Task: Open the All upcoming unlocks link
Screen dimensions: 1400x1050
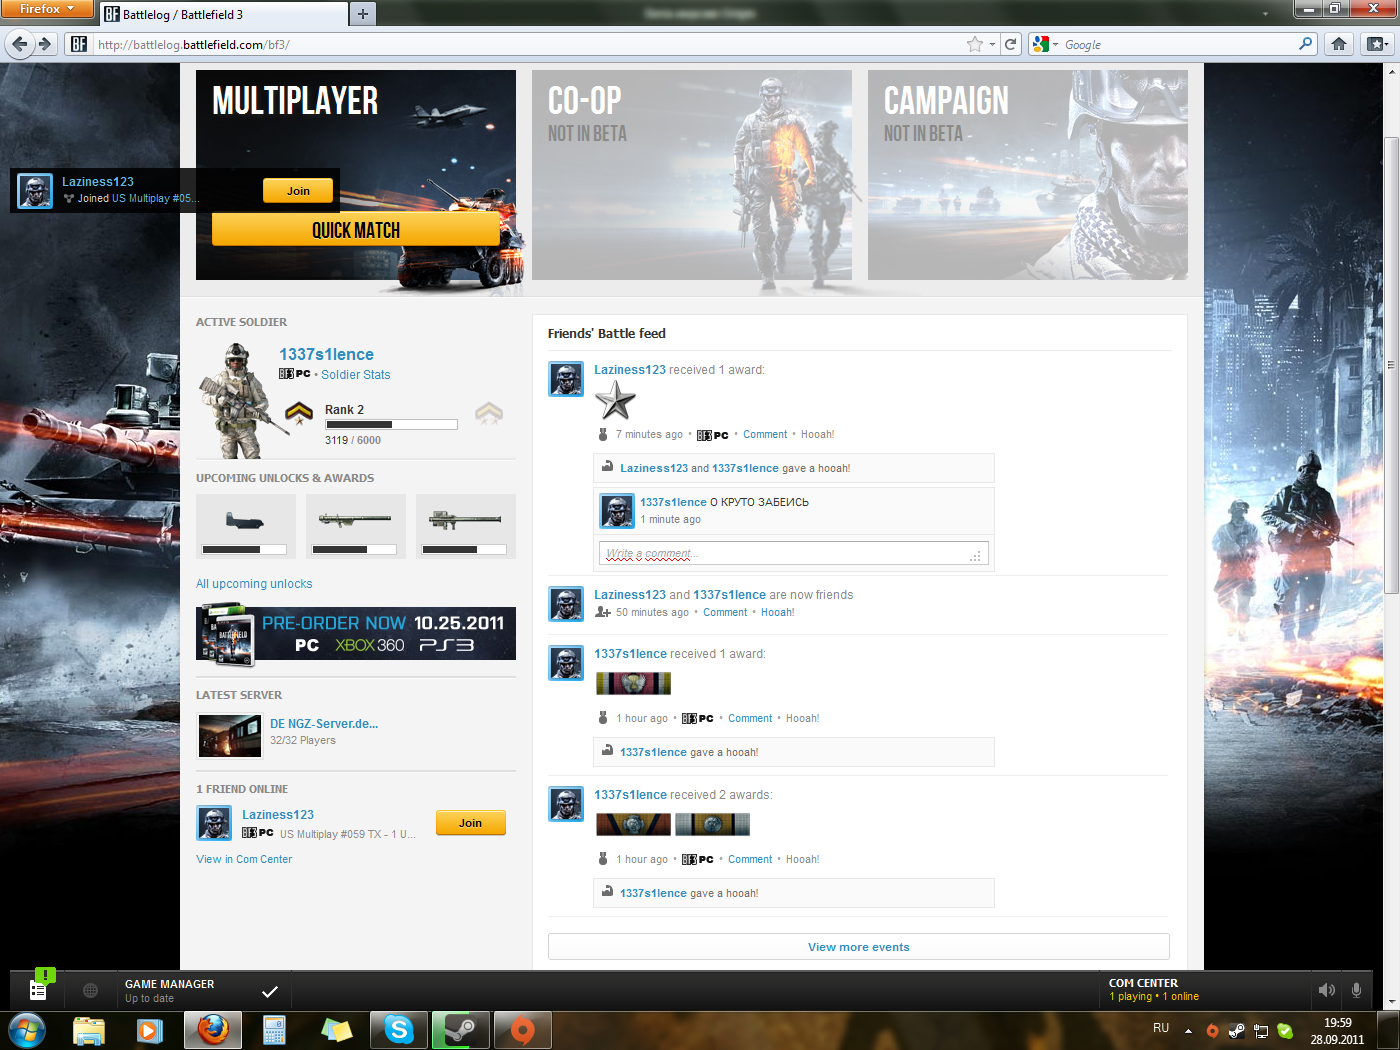Action: [254, 584]
